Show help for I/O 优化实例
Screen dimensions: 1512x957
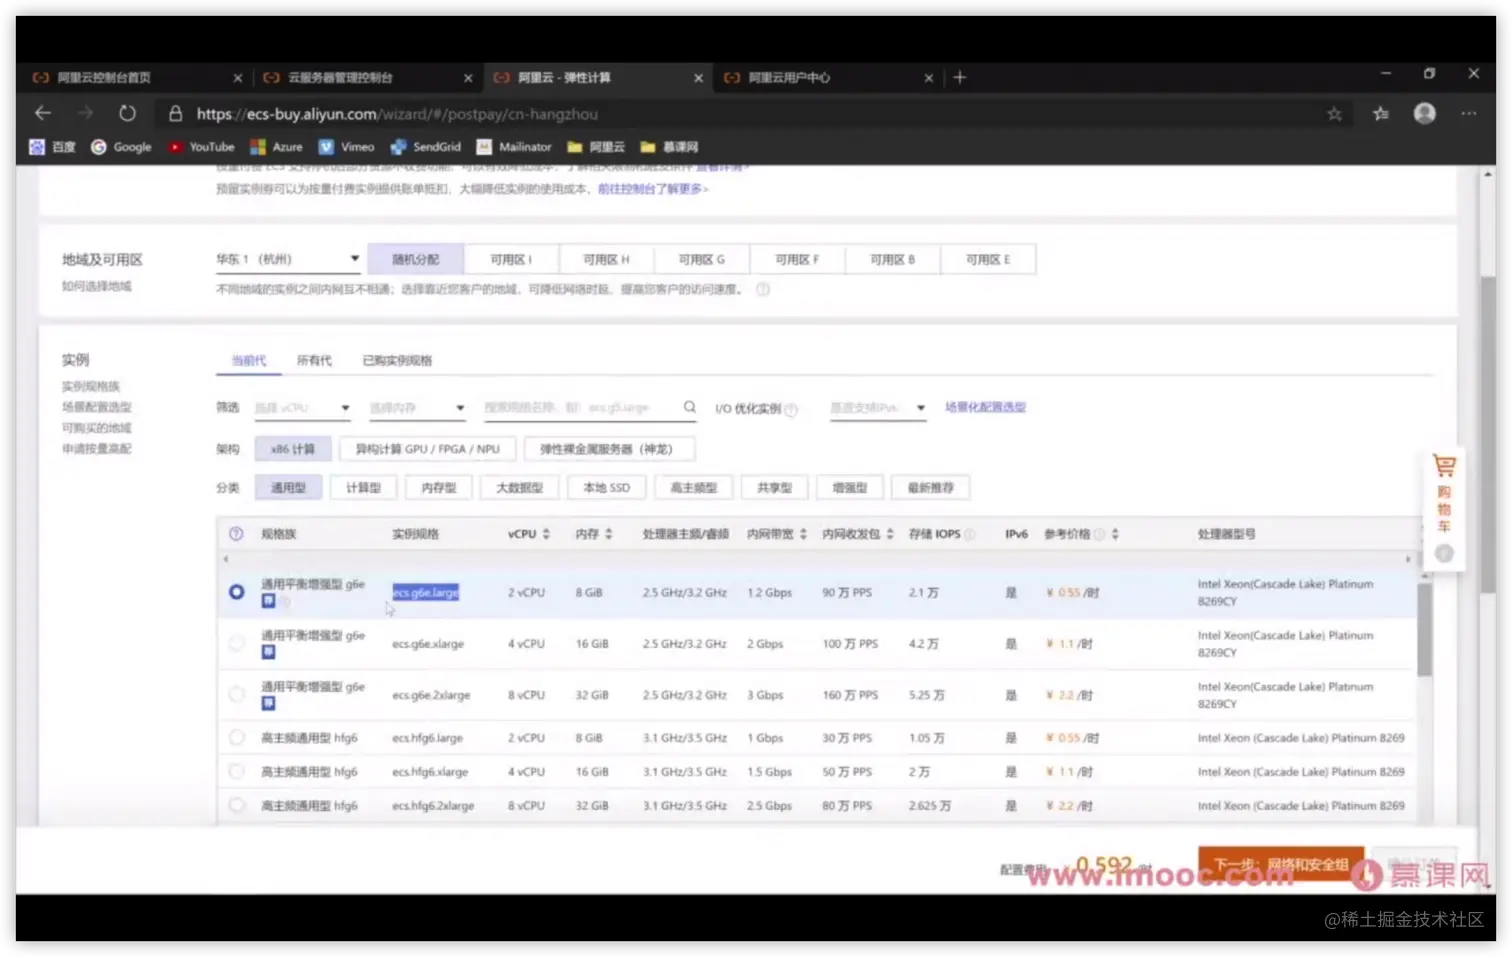(792, 409)
